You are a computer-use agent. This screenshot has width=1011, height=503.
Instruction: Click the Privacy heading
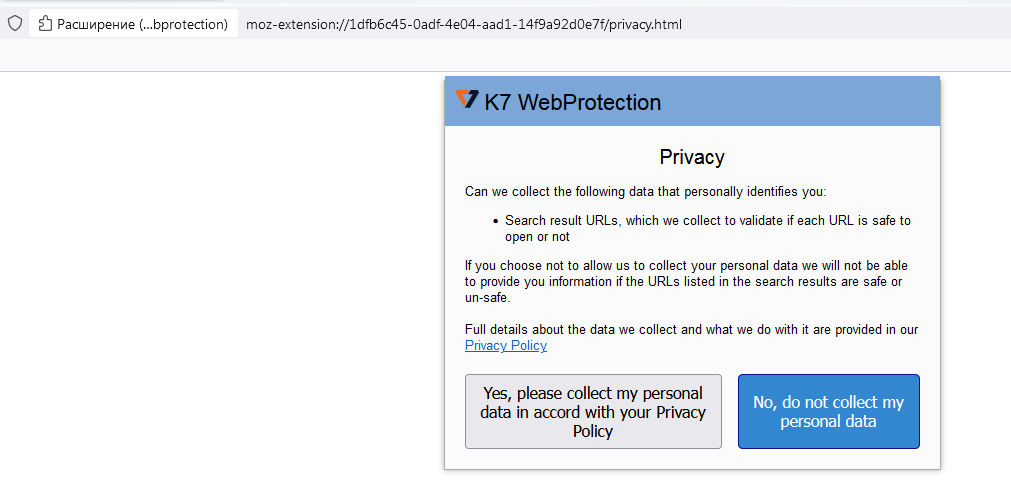click(692, 157)
